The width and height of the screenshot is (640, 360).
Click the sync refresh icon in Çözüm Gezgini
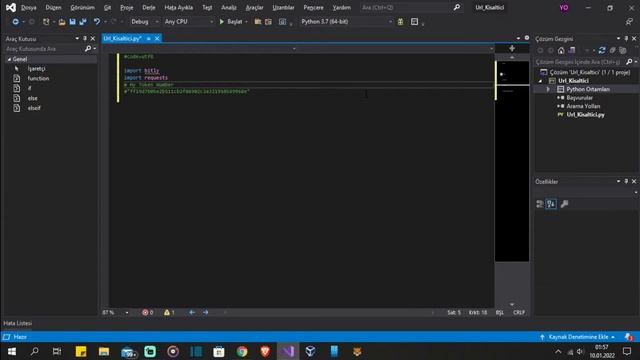[602, 50]
